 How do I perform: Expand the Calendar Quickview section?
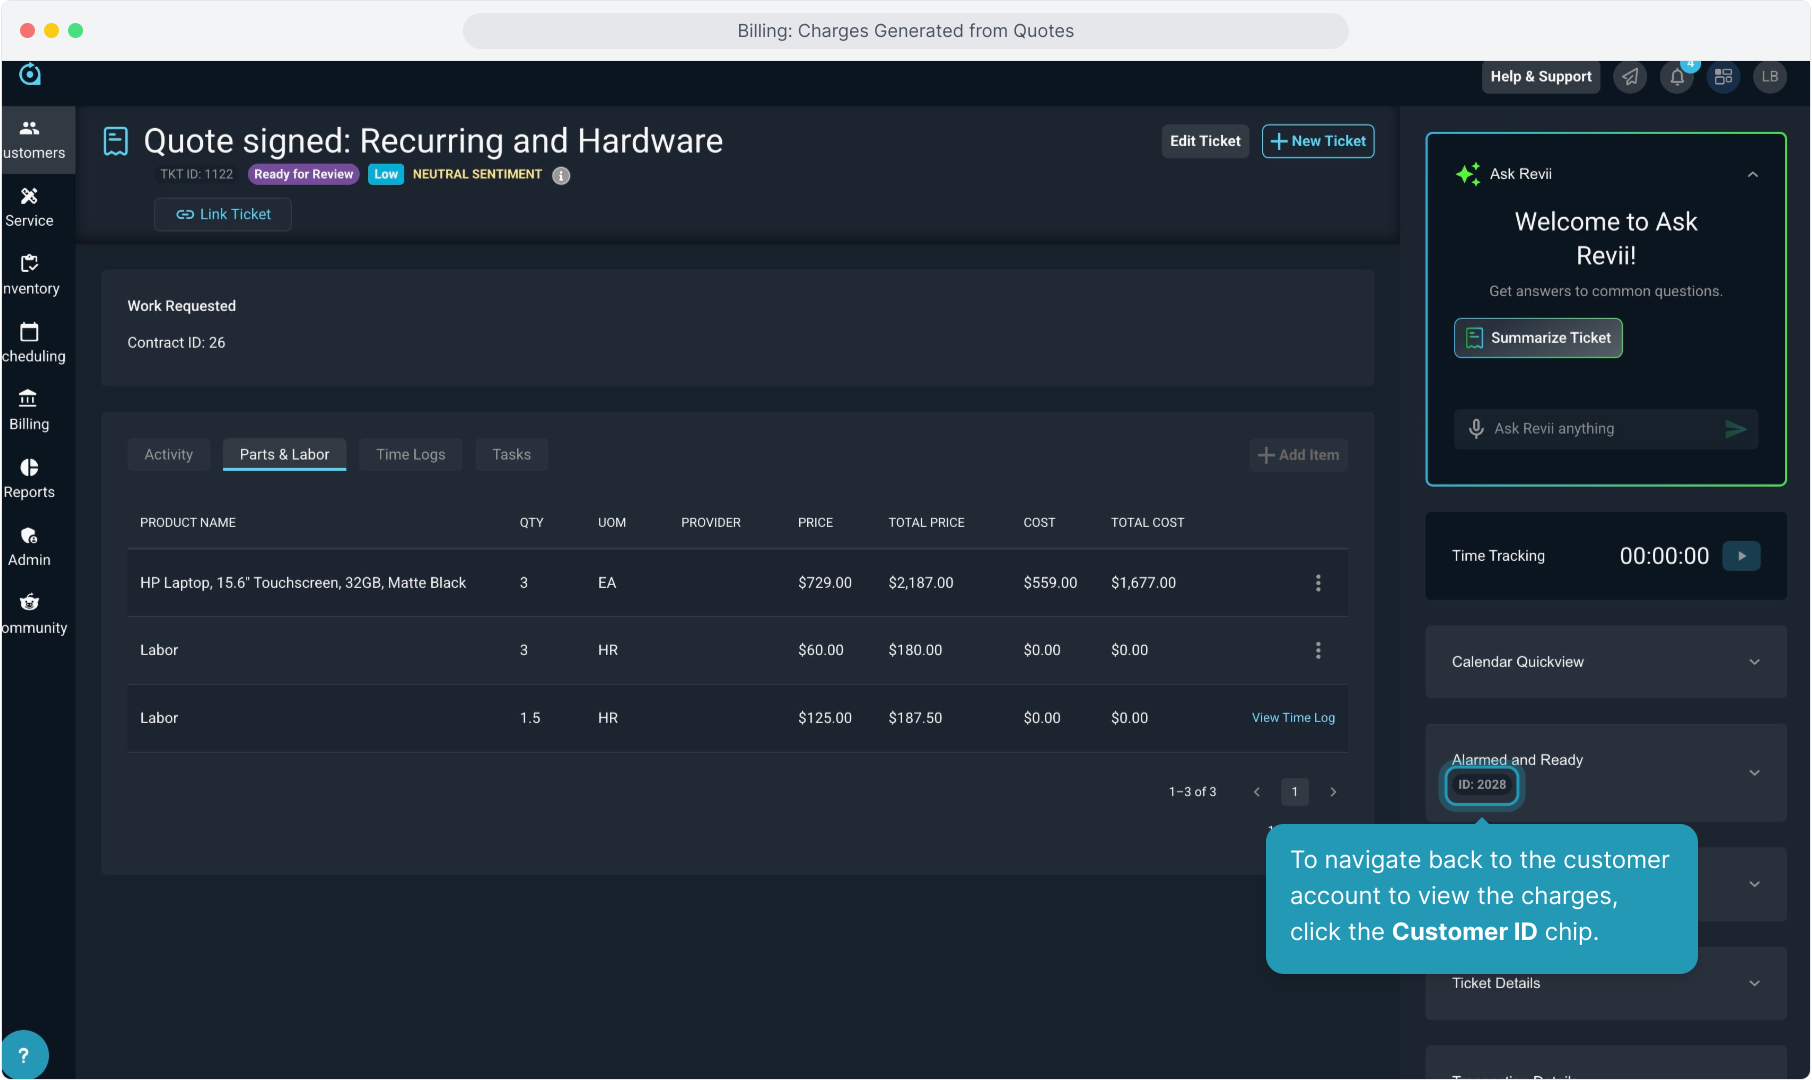click(x=1754, y=662)
